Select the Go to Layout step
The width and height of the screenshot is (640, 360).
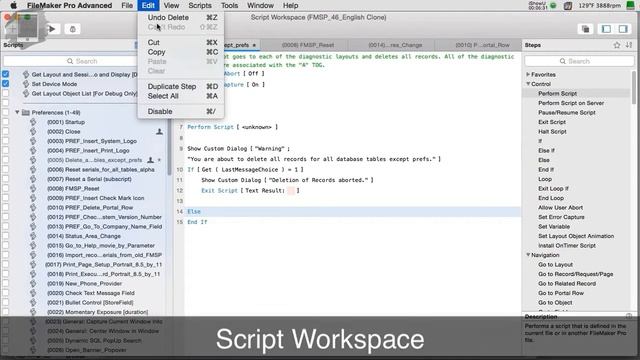[555, 264]
